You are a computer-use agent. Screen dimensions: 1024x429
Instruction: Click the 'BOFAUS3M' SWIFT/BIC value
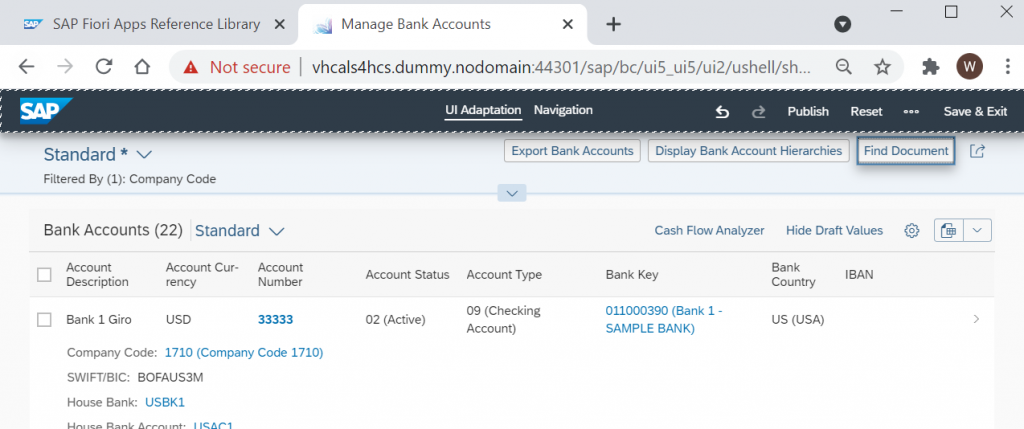click(x=170, y=377)
